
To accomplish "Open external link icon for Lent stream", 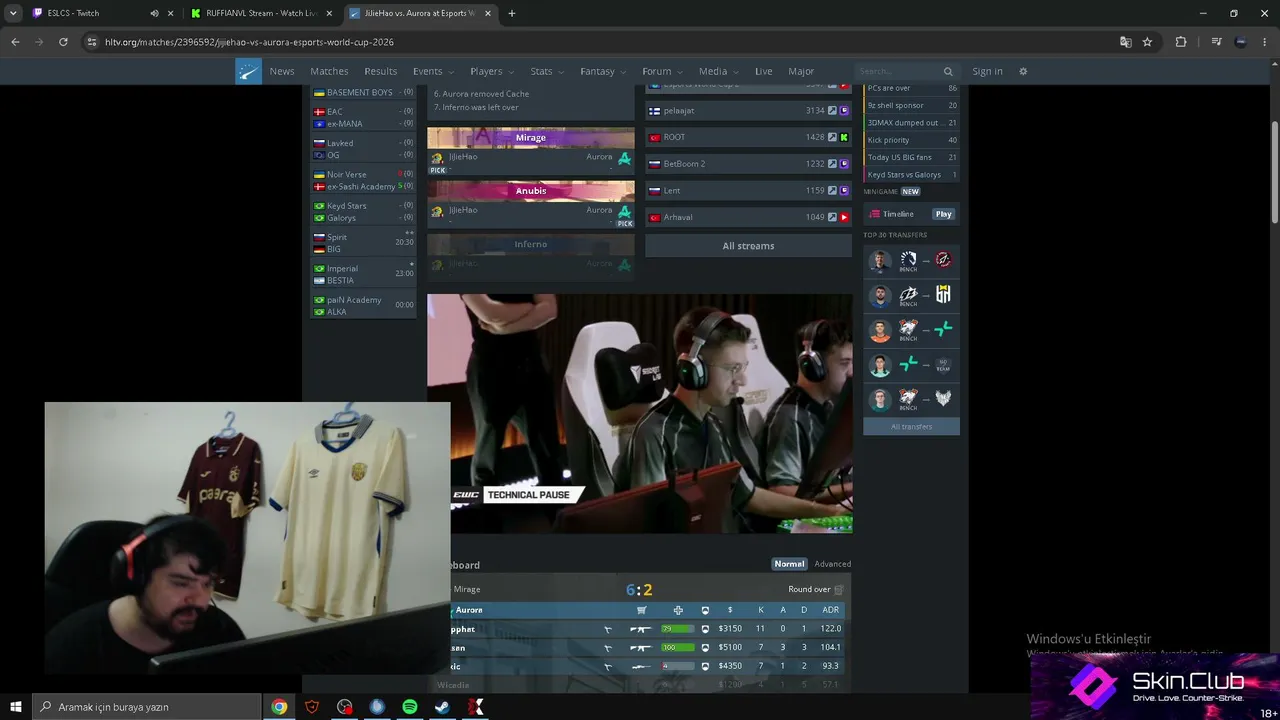I will [x=832, y=191].
